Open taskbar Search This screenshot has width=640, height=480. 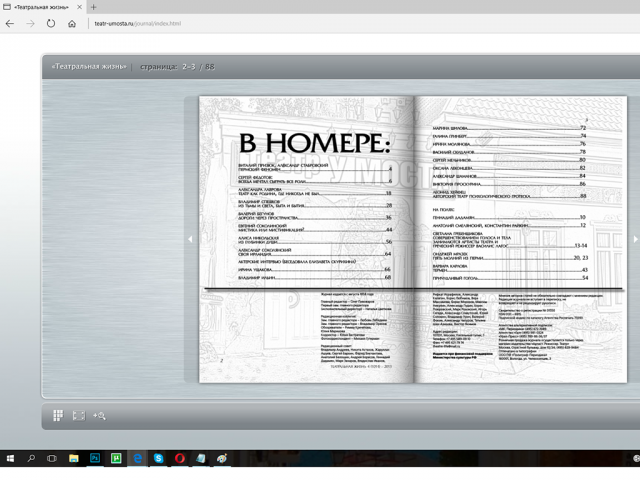(x=31, y=458)
